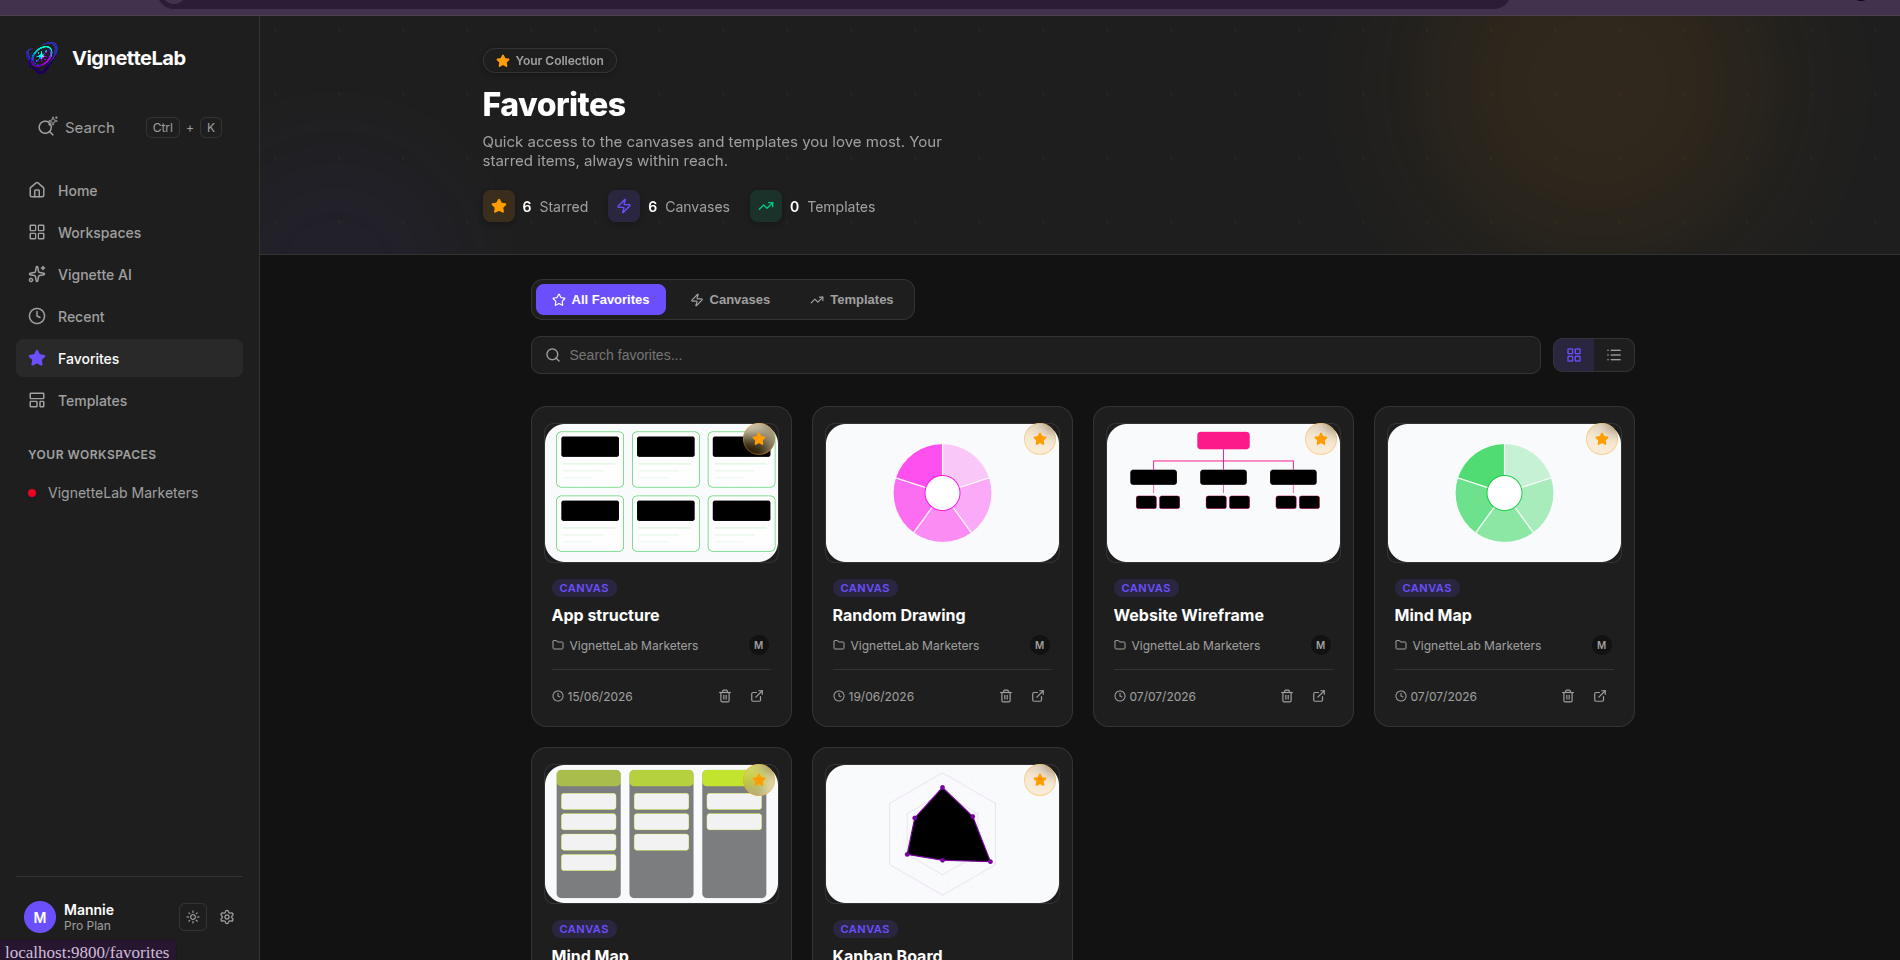1900x960 pixels.
Task: Click the VignetteLab logo icon
Action: (x=42, y=58)
